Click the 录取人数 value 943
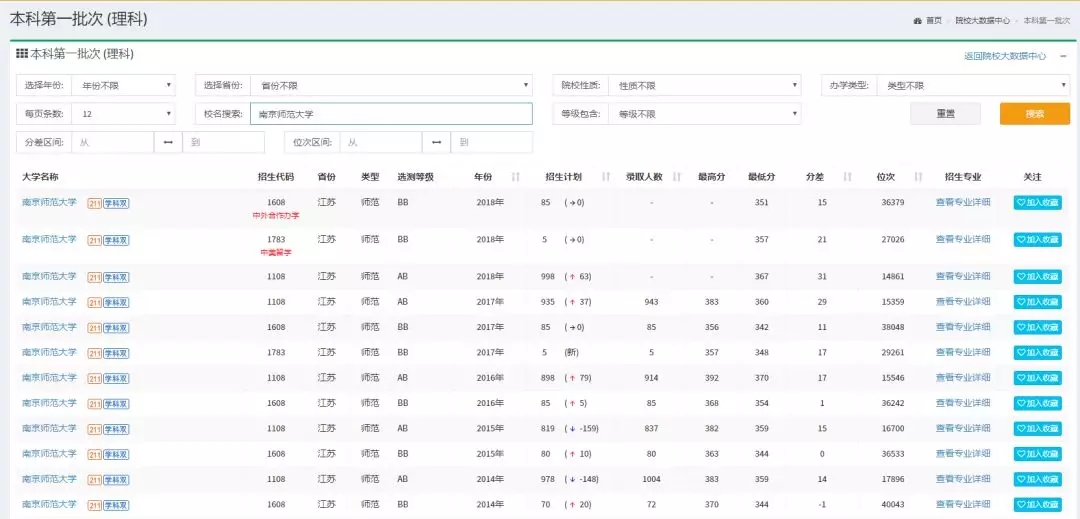The image size is (1080, 519). (x=651, y=302)
